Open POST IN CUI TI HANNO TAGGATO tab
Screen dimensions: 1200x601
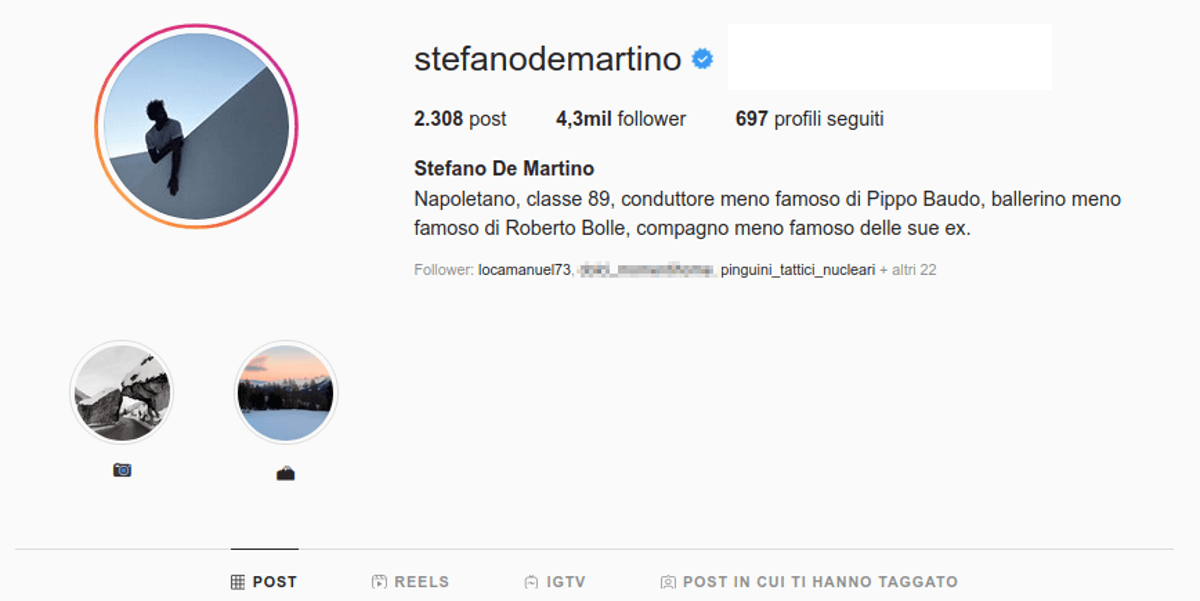[x=809, y=581]
